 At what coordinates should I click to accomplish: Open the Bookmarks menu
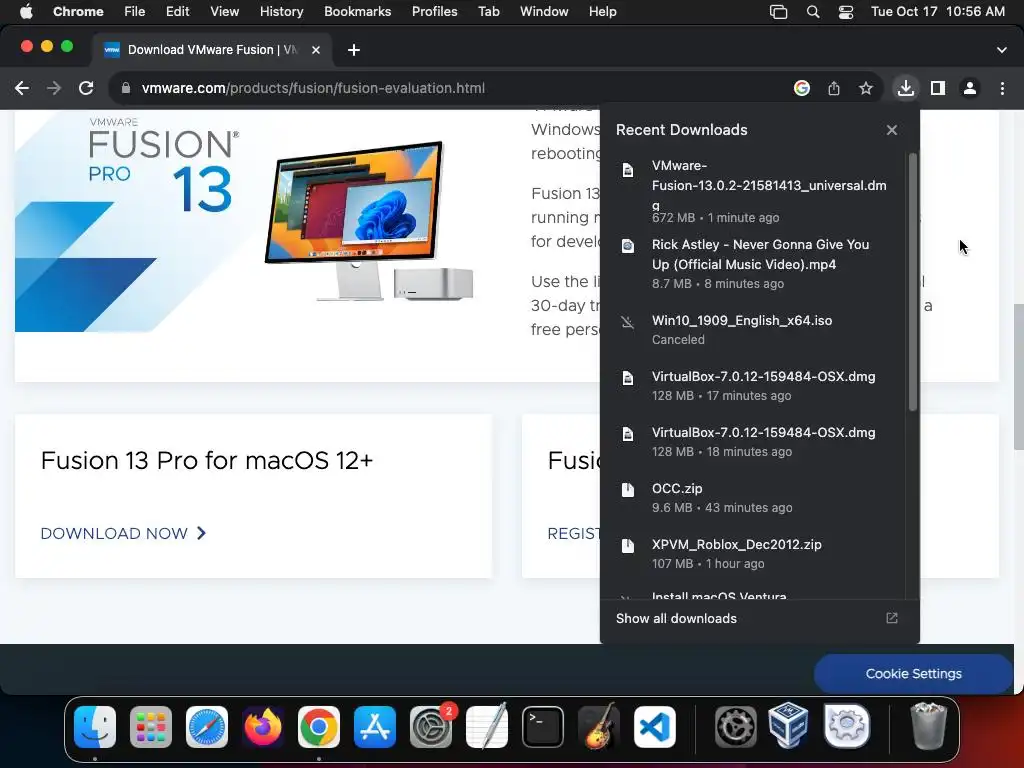click(357, 11)
